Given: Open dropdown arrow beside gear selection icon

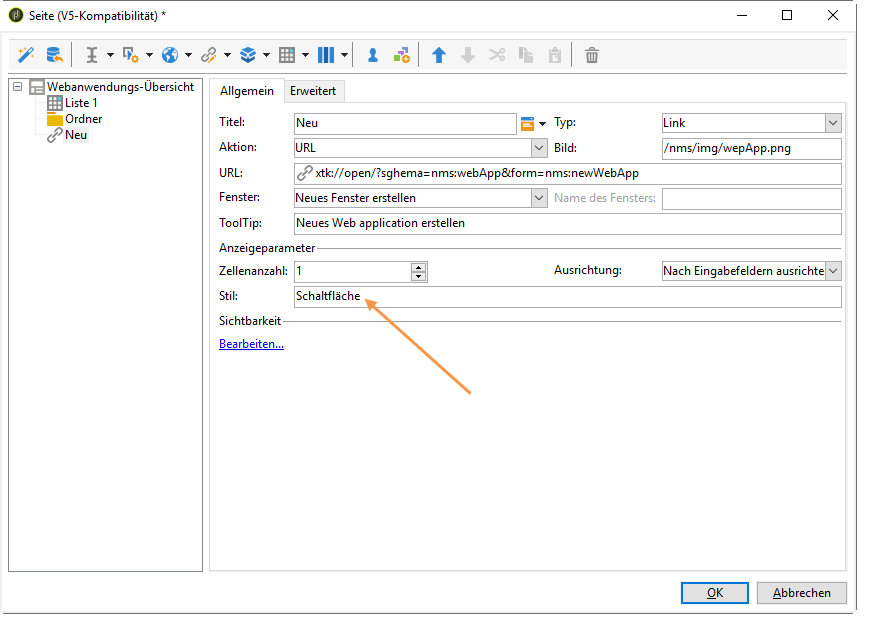Looking at the screenshot, I should pos(149,55).
